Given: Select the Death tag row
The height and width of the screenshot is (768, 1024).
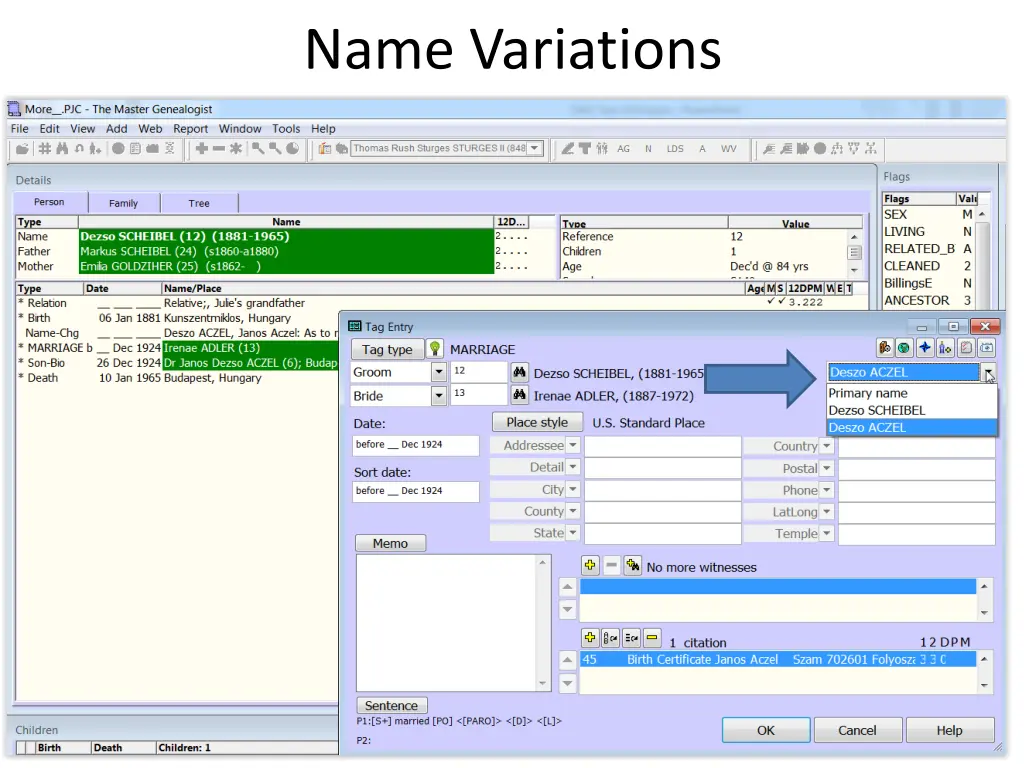Looking at the screenshot, I should (x=176, y=378).
